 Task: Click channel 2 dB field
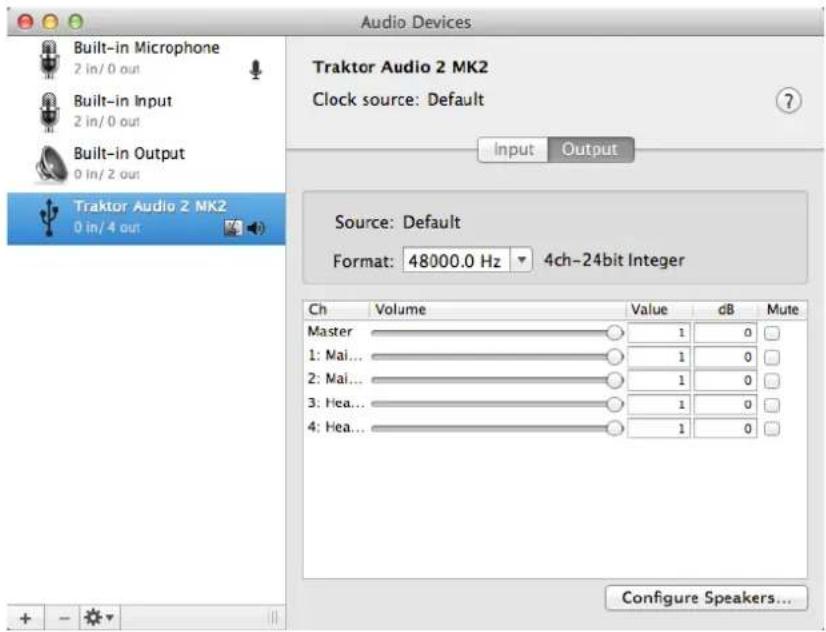(x=725, y=381)
